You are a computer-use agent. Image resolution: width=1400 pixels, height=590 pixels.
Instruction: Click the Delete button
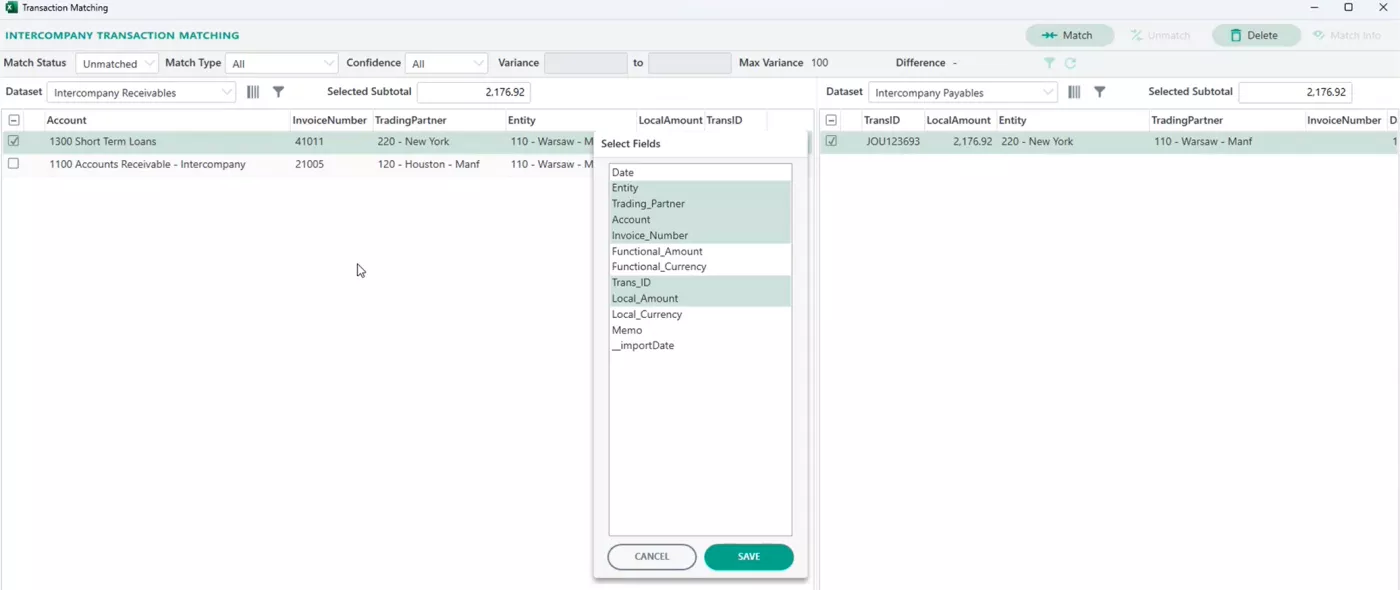(x=1255, y=35)
